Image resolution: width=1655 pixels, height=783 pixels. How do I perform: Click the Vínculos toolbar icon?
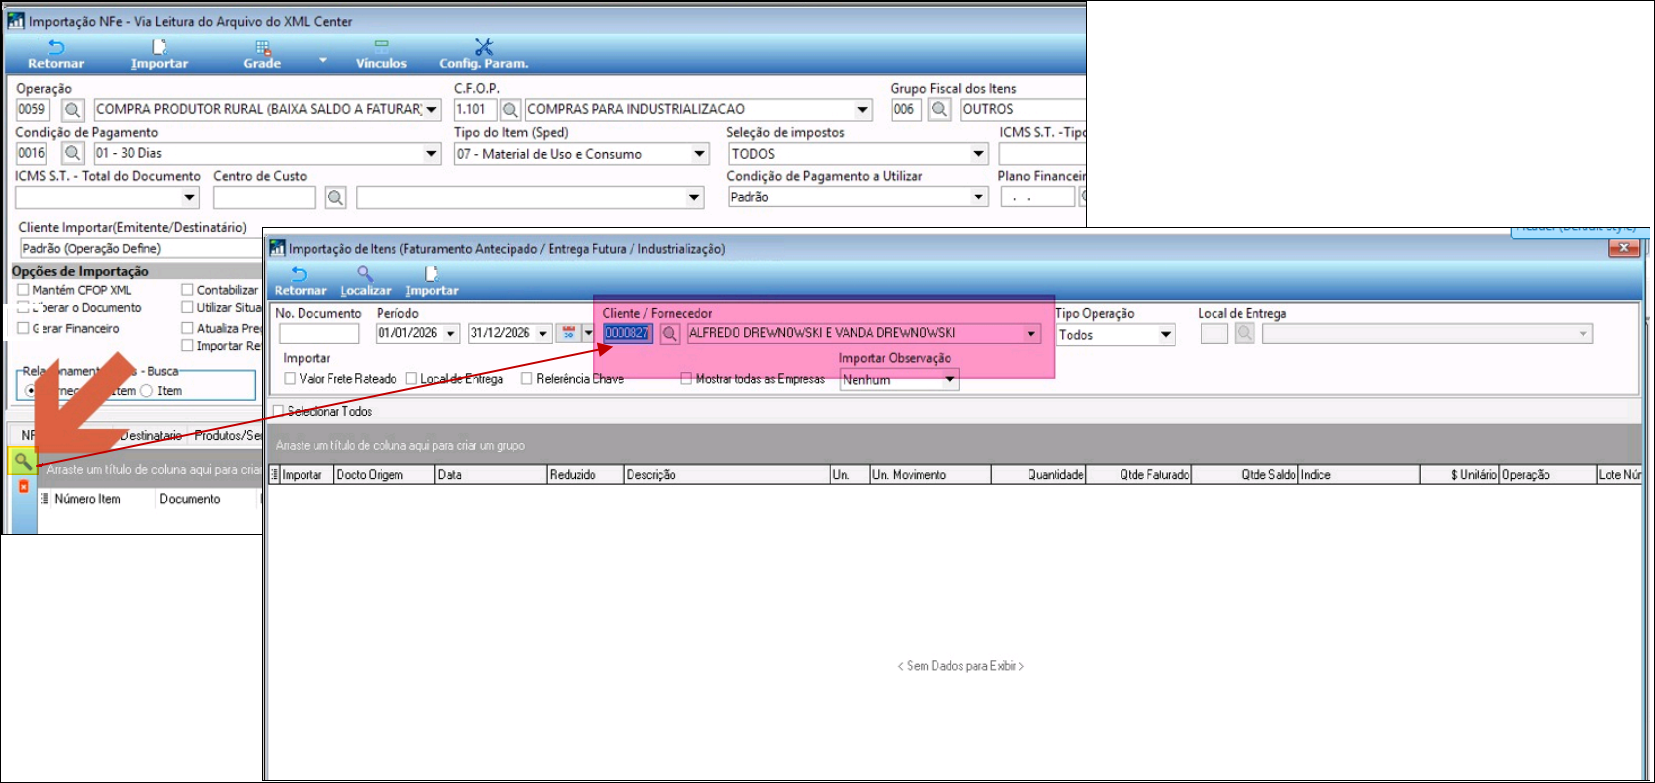click(381, 54)
